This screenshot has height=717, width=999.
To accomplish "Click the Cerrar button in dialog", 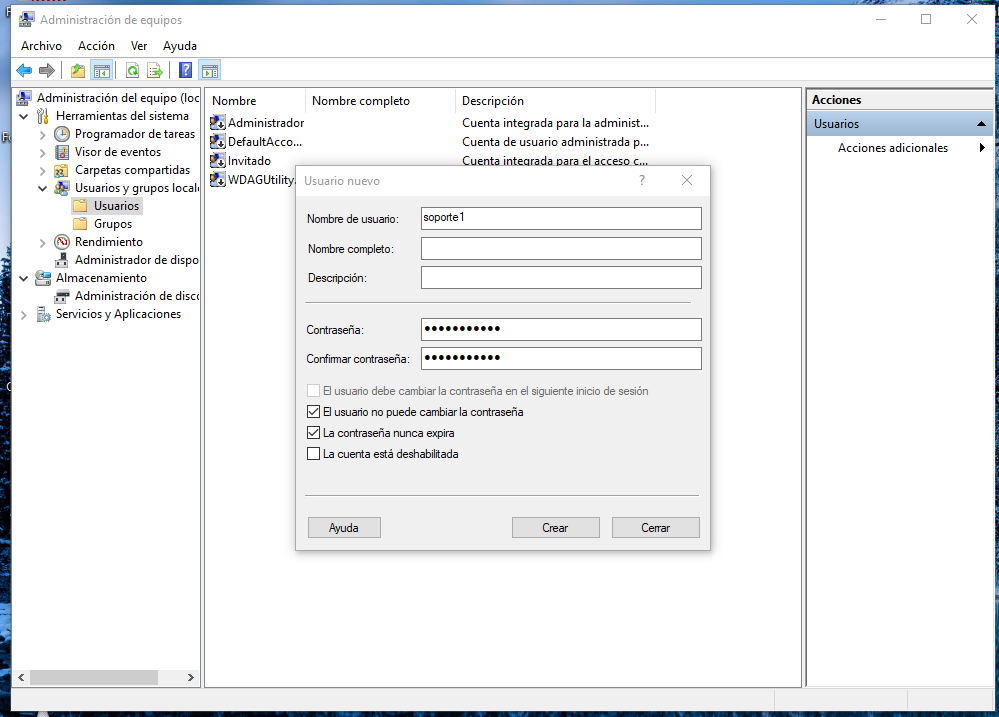I will click(x=655, y=528).
